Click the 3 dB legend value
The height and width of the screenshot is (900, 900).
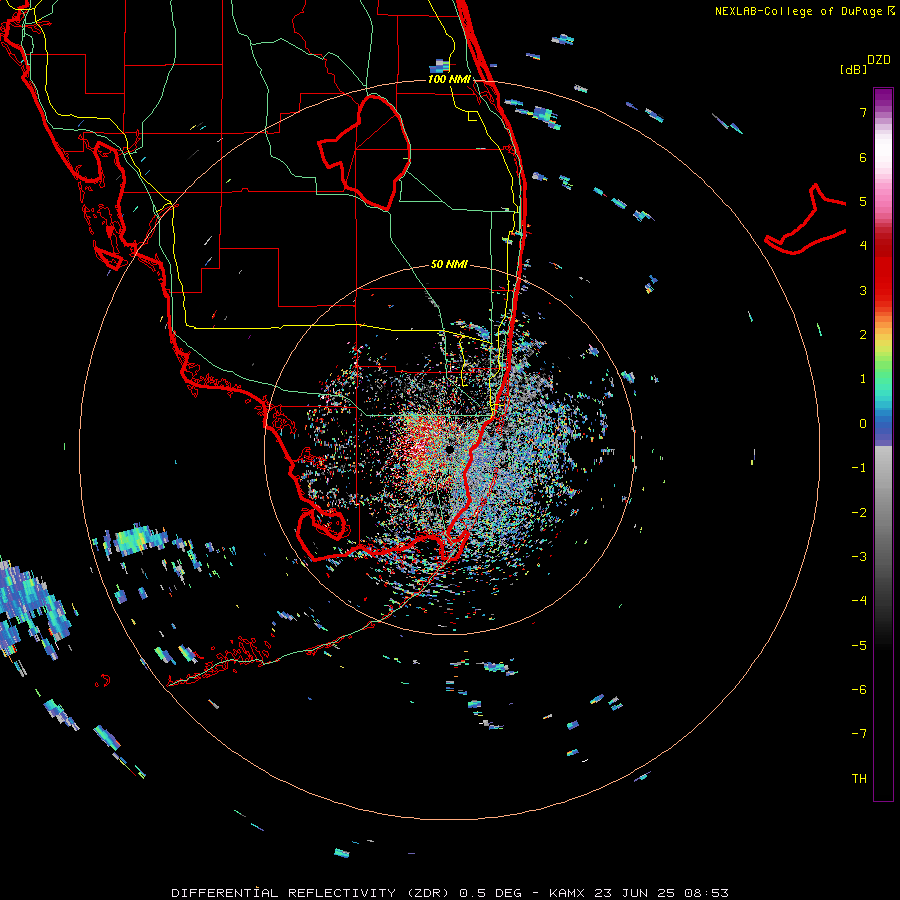(x=863, y=290)
